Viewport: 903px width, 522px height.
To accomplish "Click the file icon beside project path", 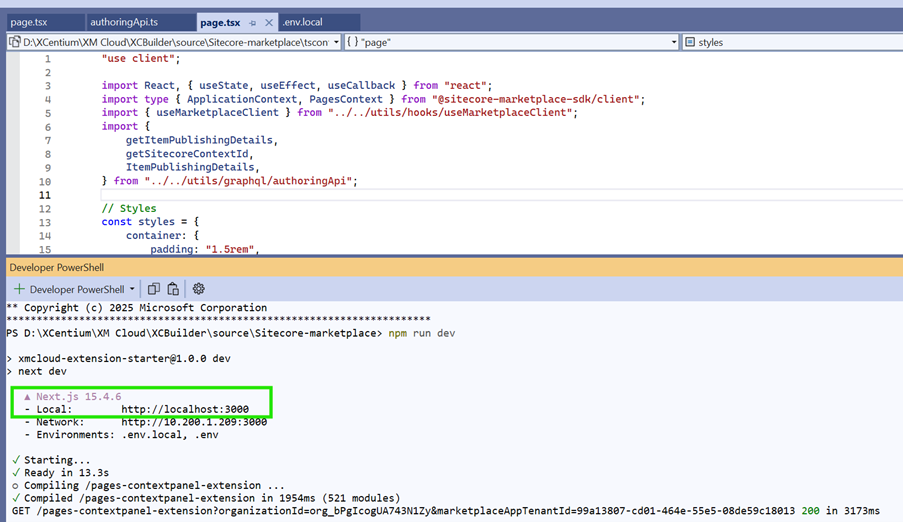I will (15, 42).
